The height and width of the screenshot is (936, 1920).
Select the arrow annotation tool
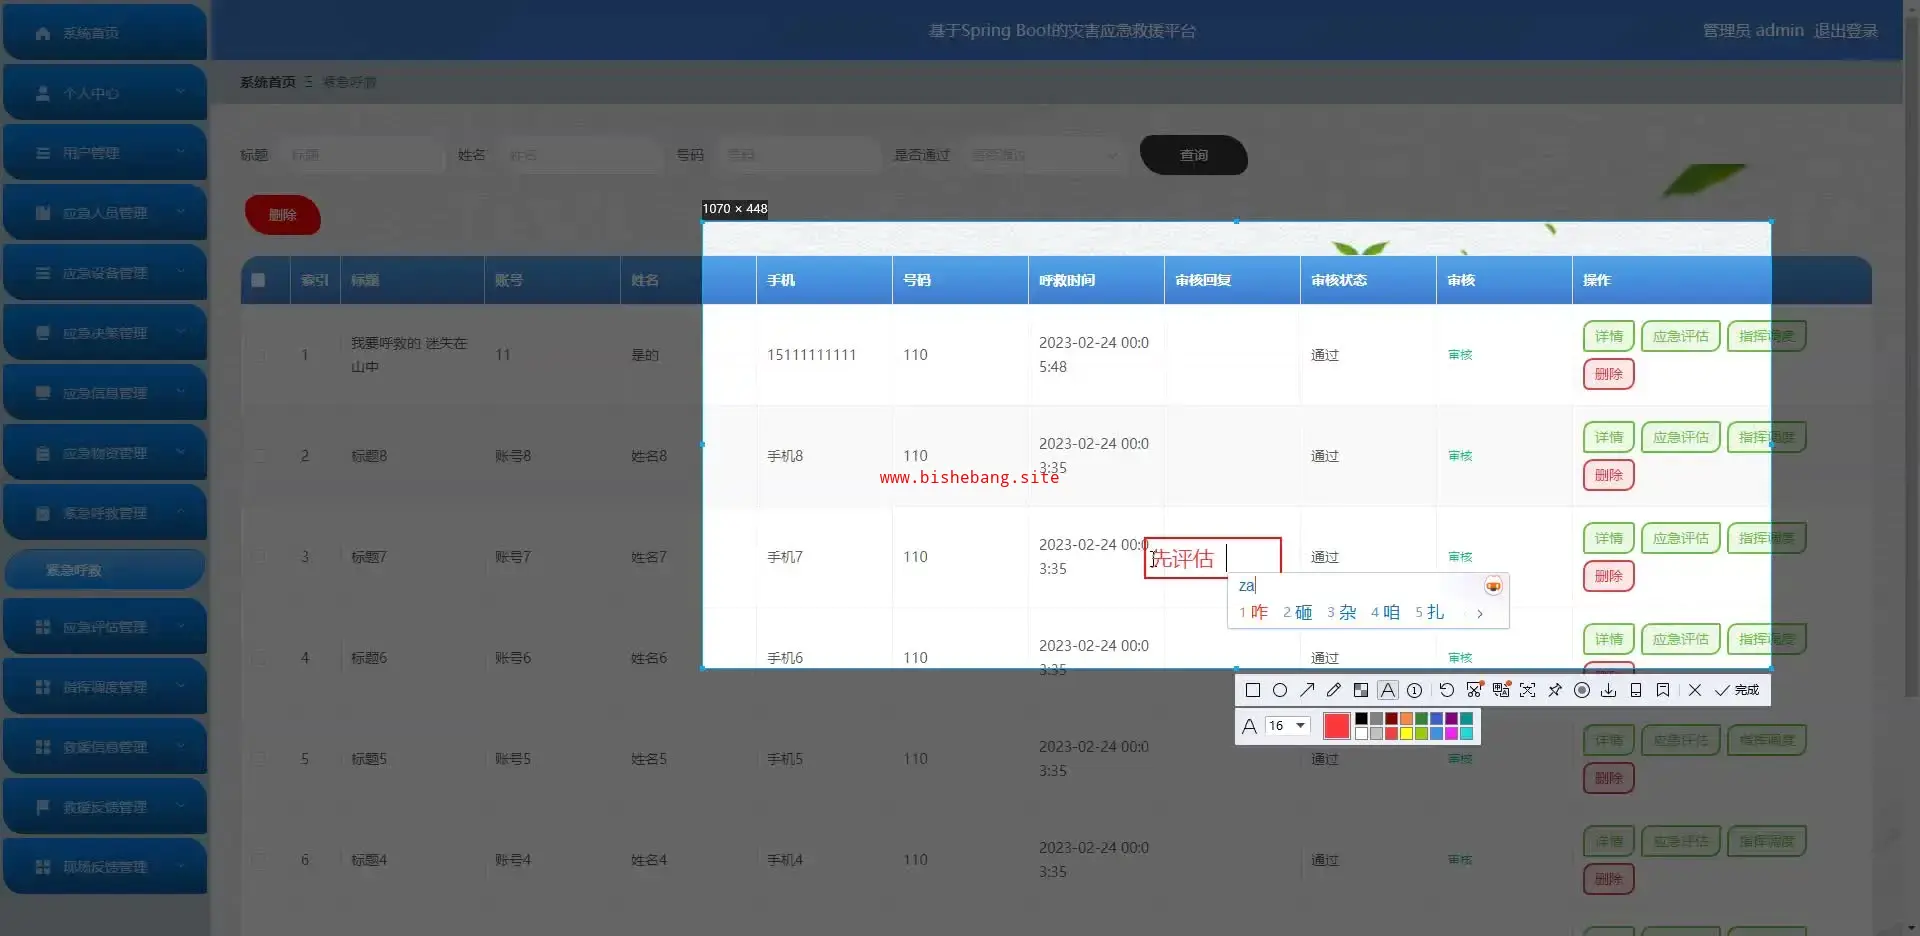point(1307,690)
